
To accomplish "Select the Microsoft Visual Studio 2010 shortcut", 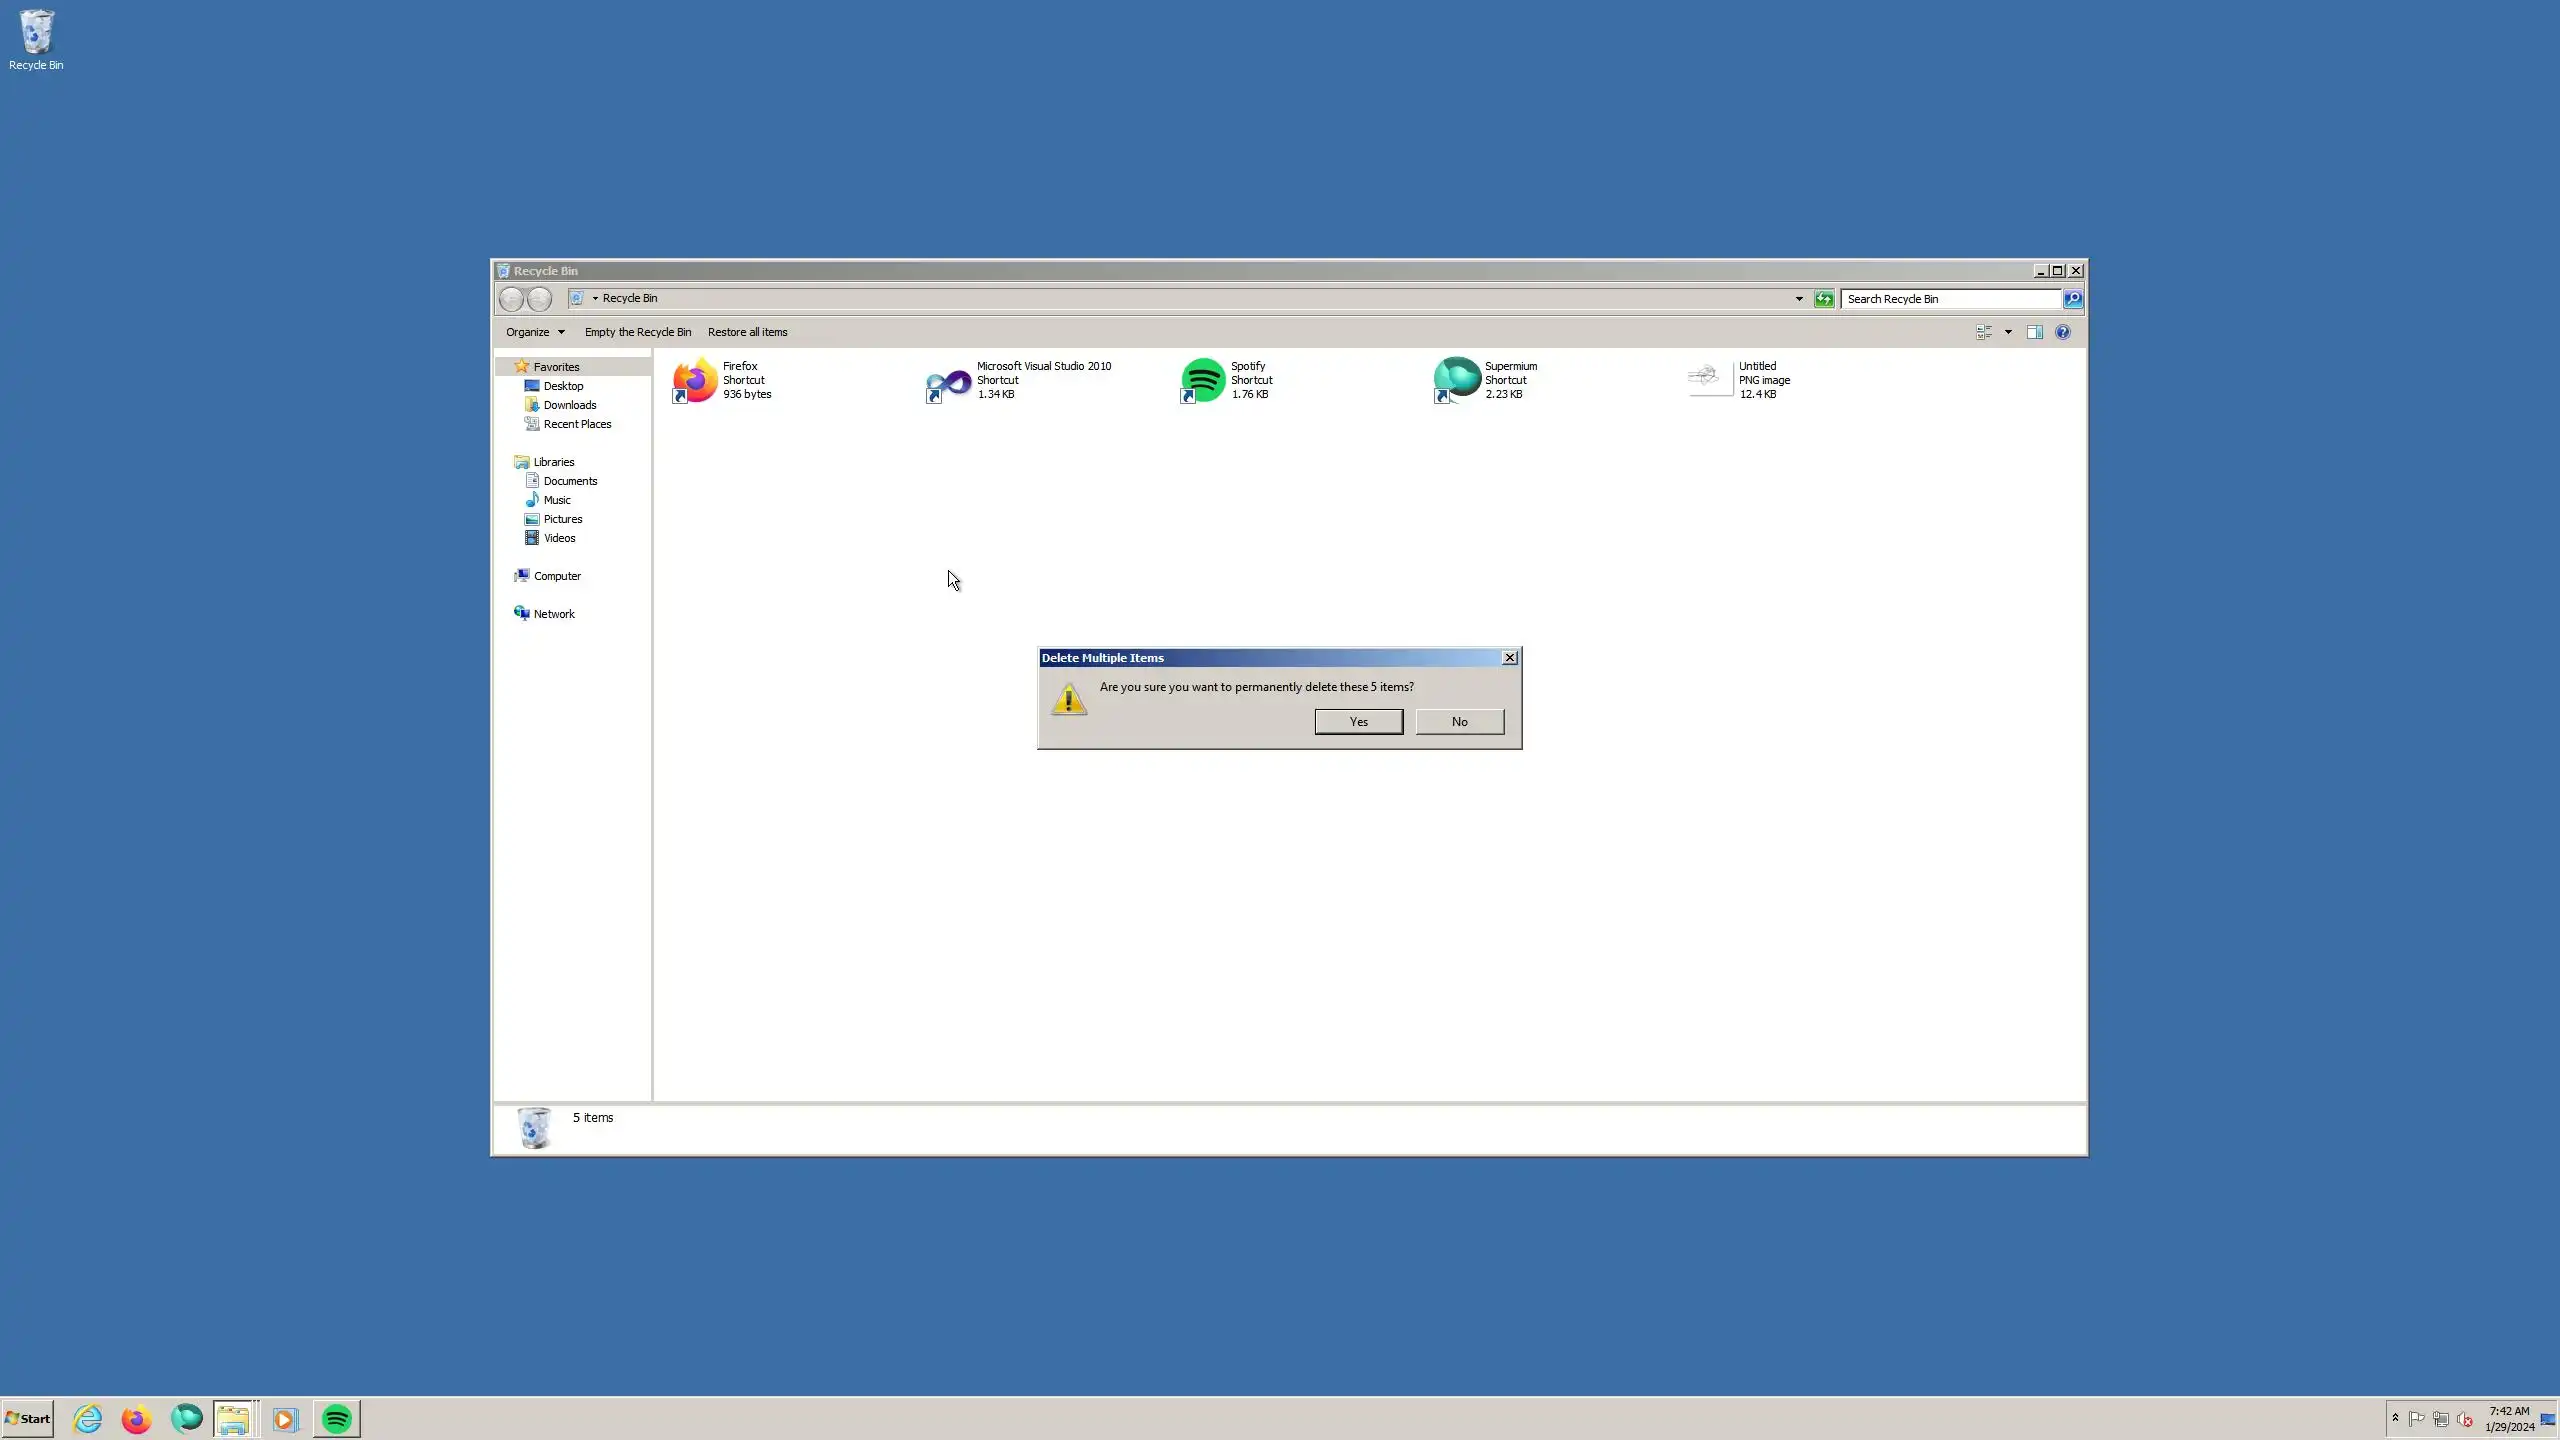I will click(949, 380).
